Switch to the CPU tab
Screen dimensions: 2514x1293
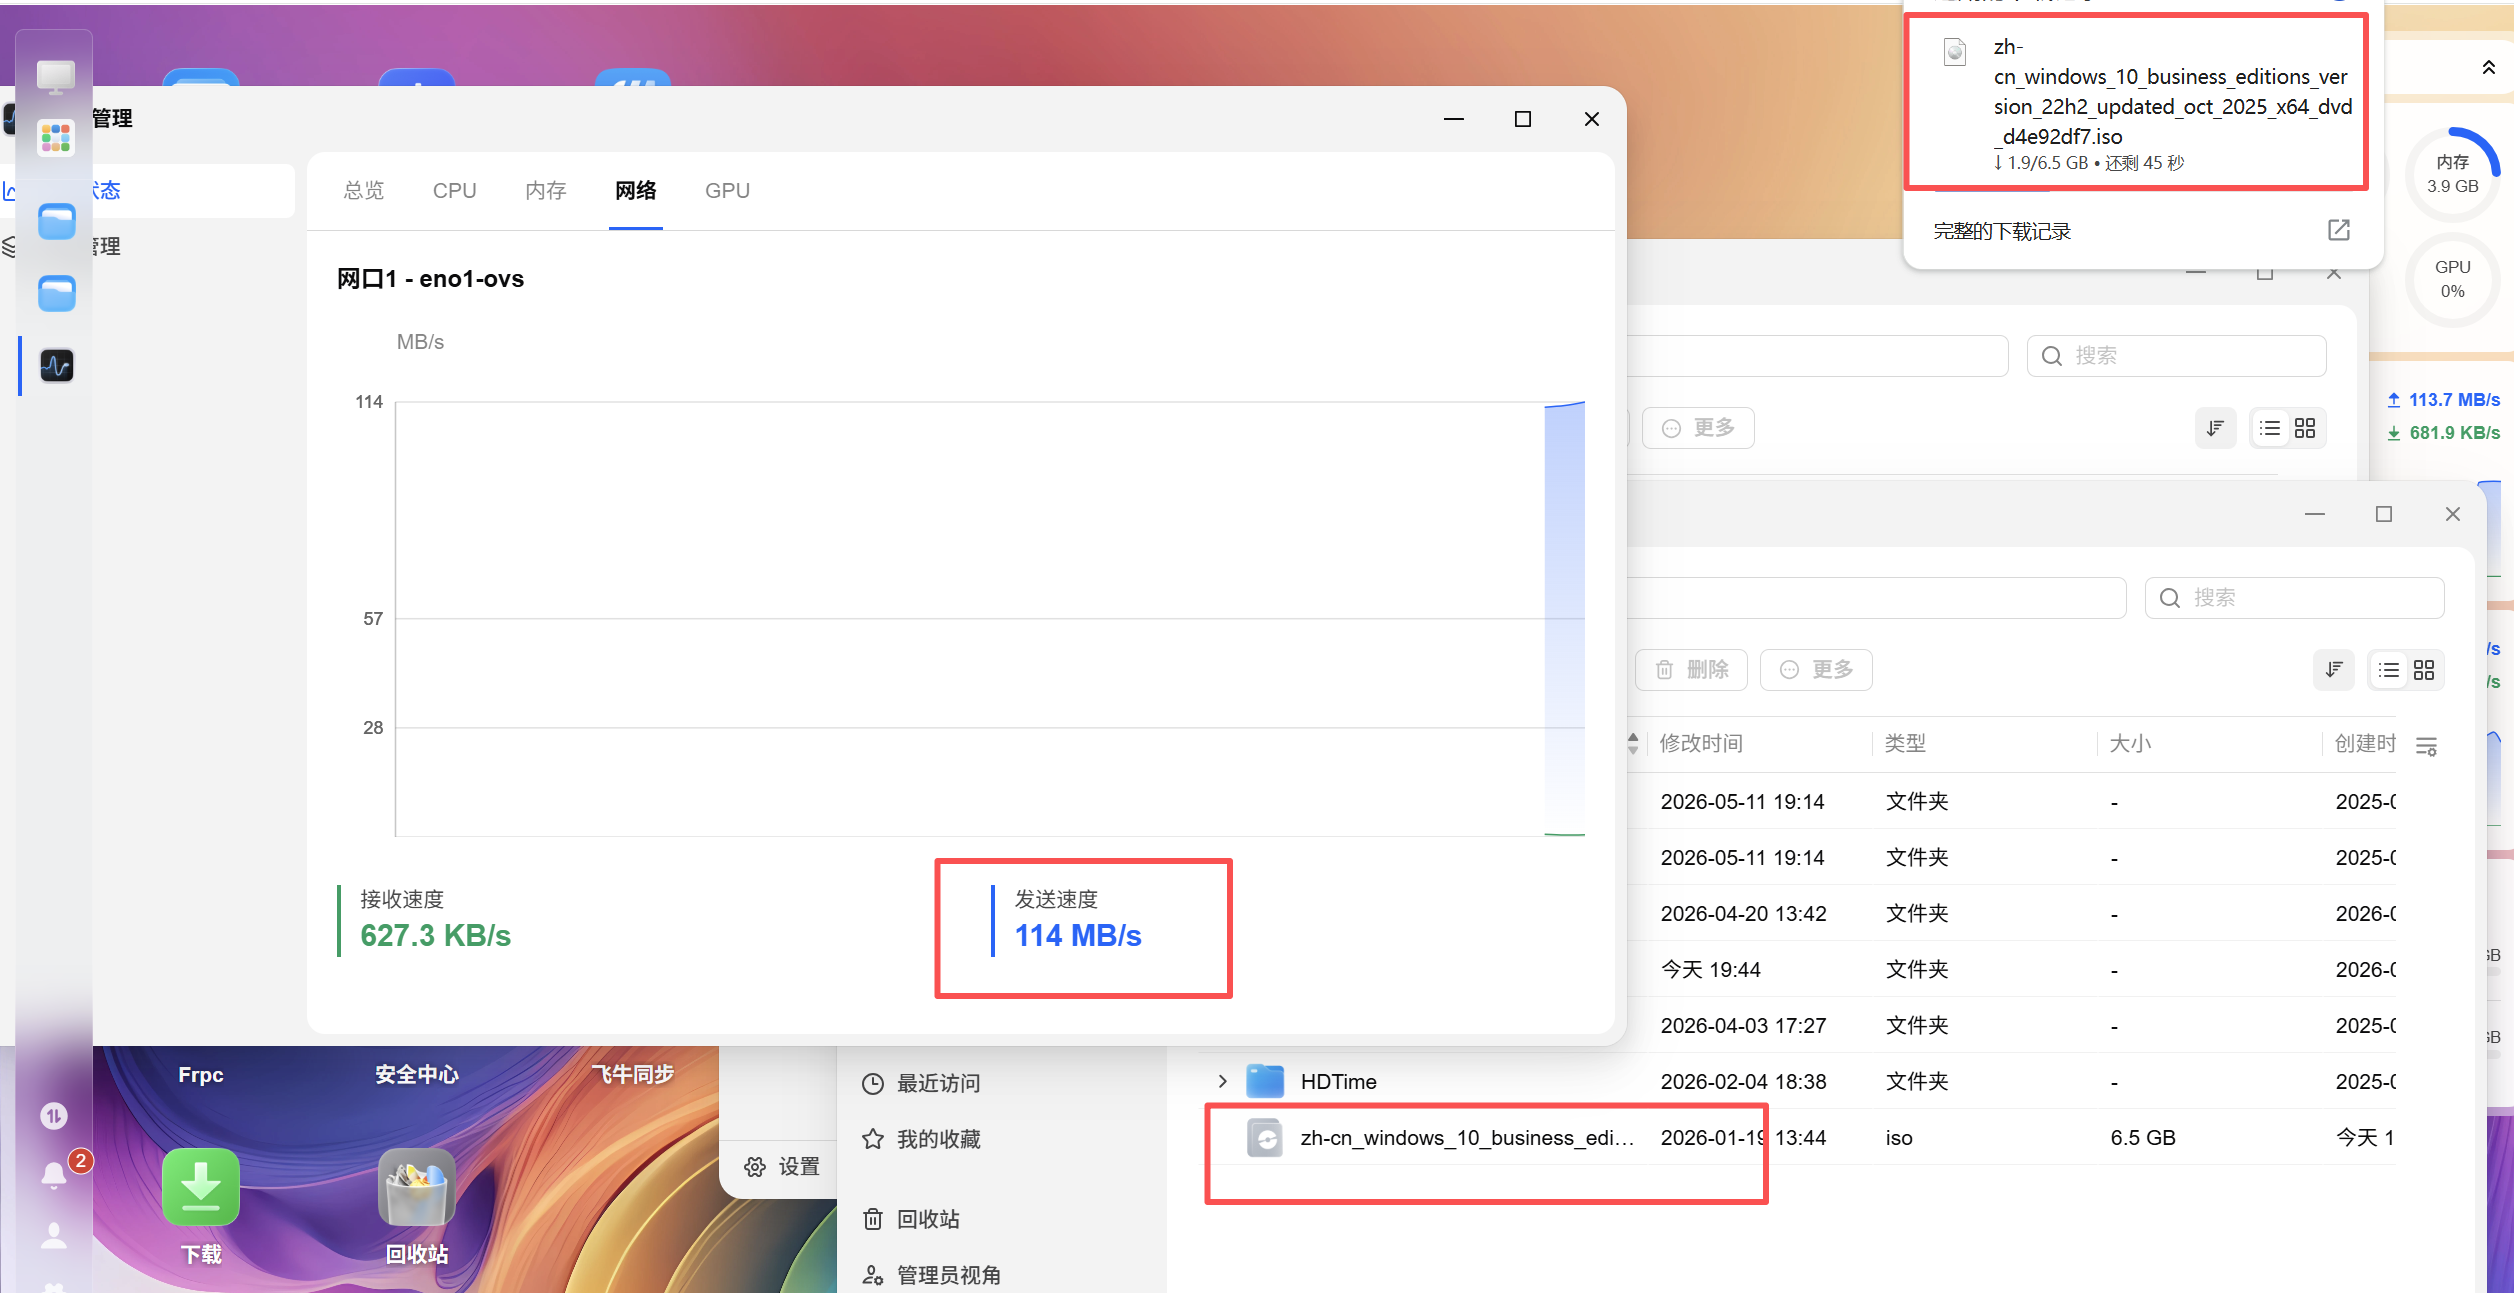pyautogui.click(x=454, y=190)
